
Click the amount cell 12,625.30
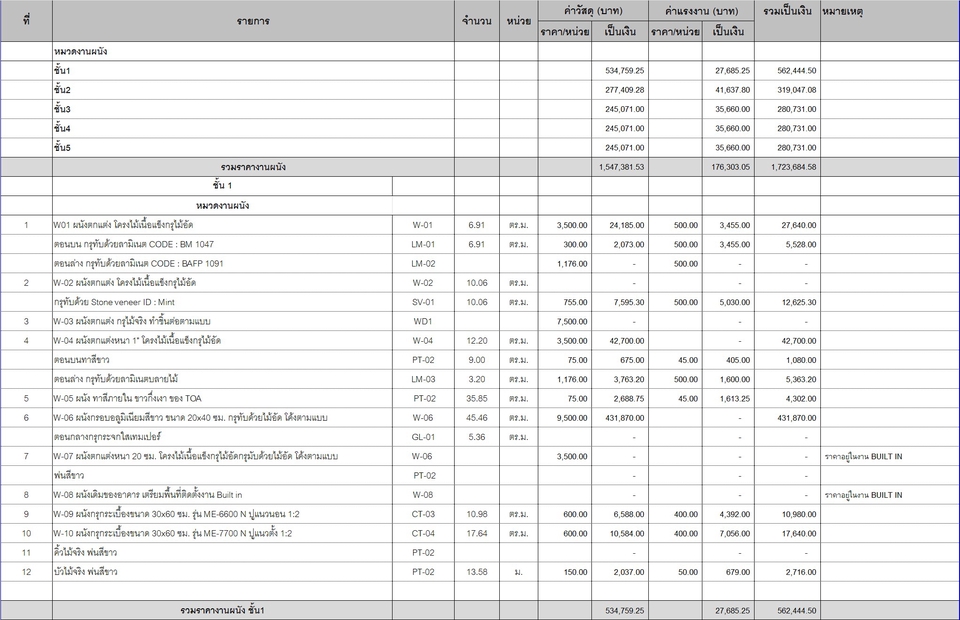click(787, 302)
